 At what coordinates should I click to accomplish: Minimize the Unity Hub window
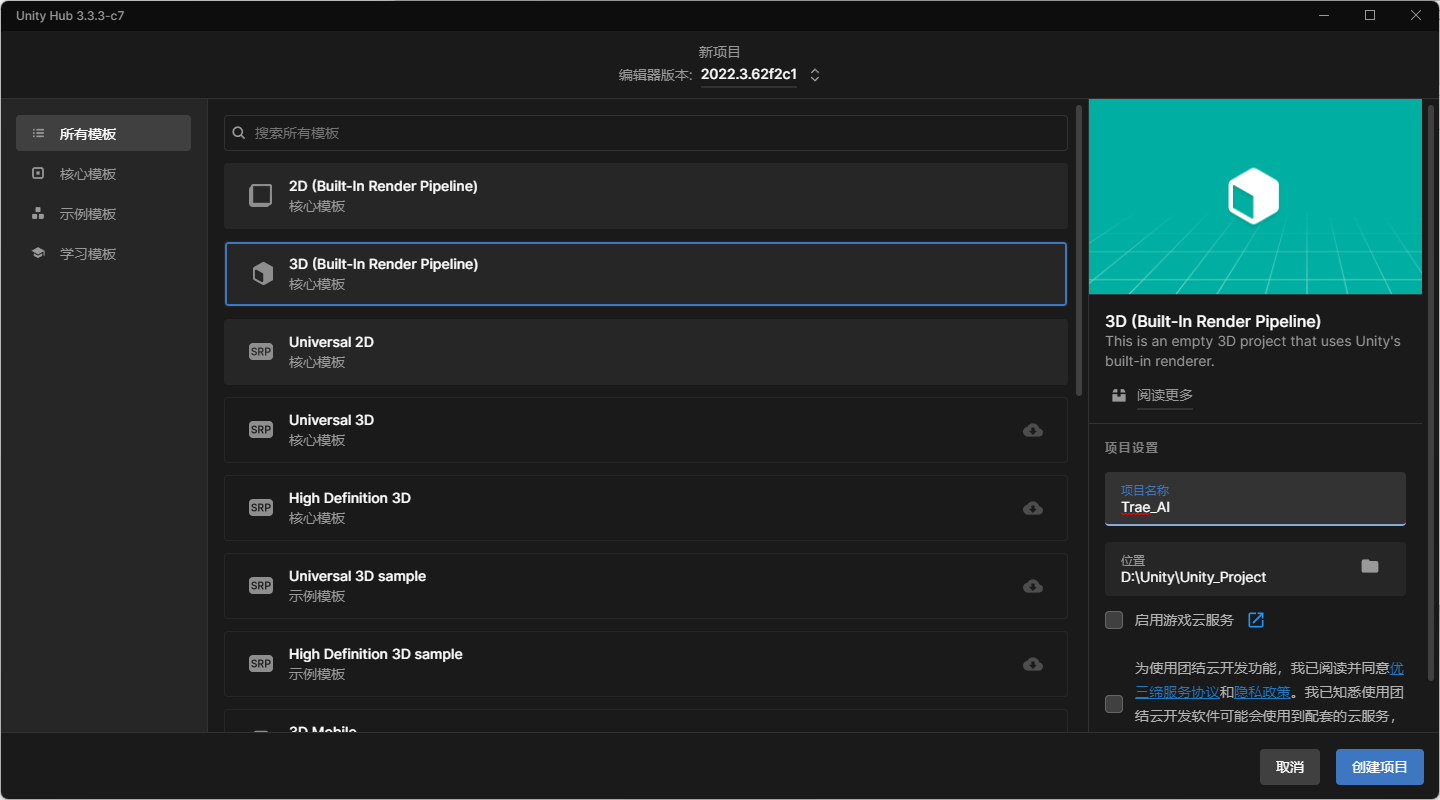[x=1324, y=15]
